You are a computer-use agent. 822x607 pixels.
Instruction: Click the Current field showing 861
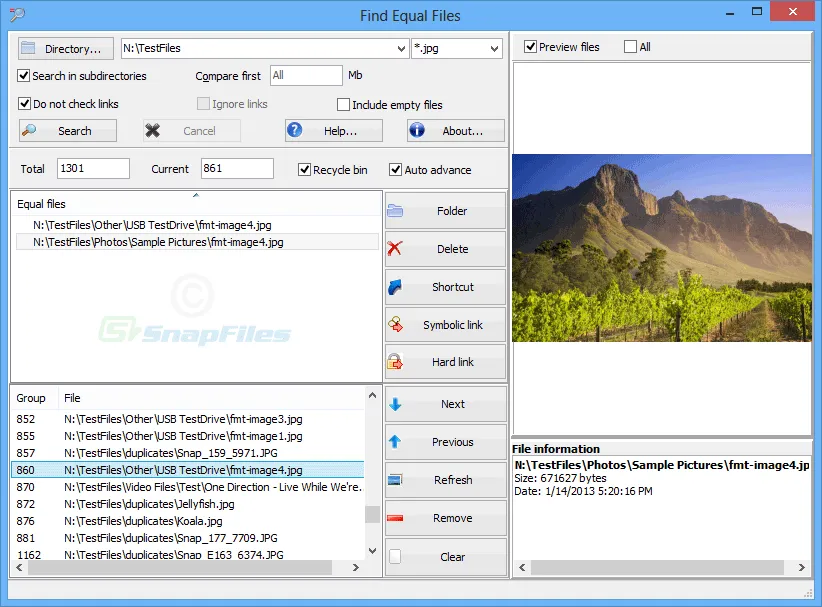tap(237, 168)
